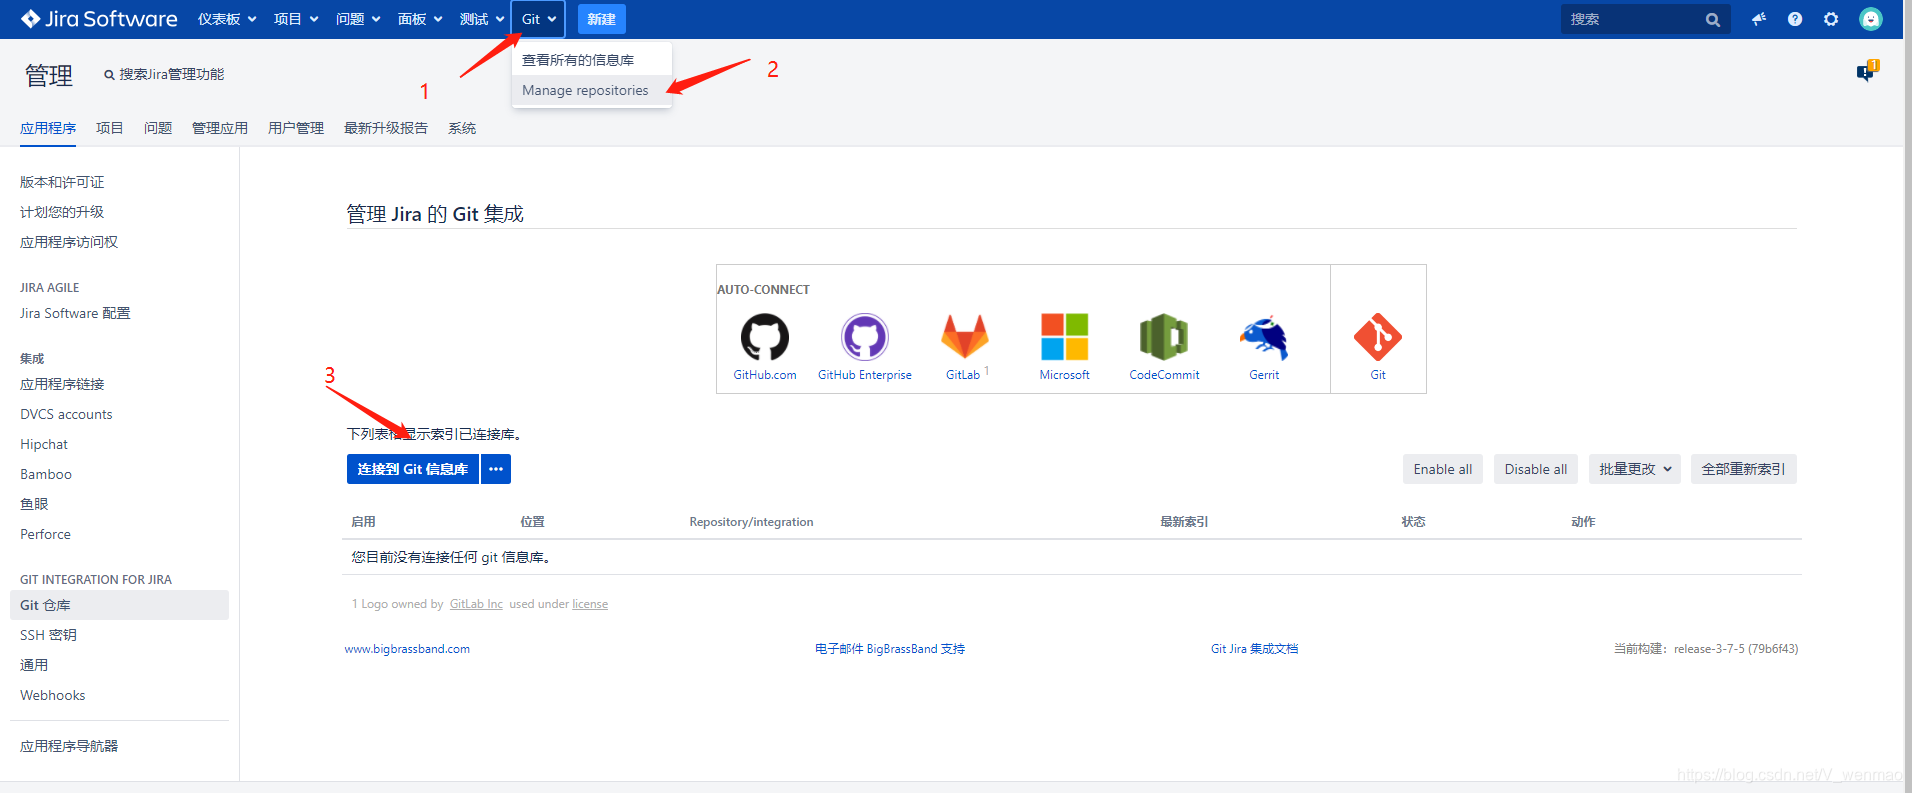
Task: Open Bamboo in sidebar
Action: pos(46,474)
